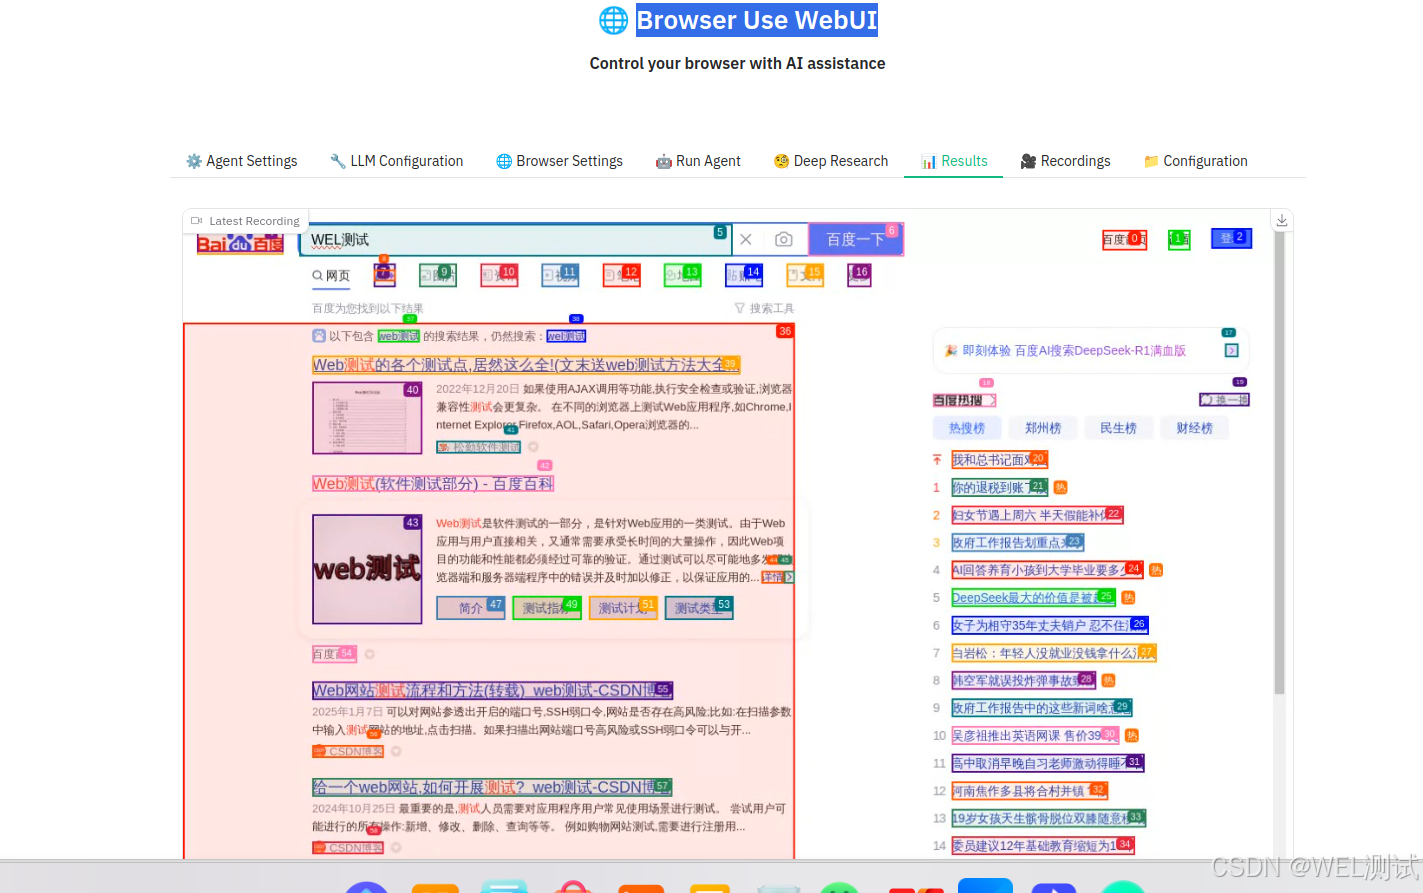Open 'Web测试(软件测试部分) - 百度百科' result
The width and height of the screenshot is (1423, 893).
433,484
